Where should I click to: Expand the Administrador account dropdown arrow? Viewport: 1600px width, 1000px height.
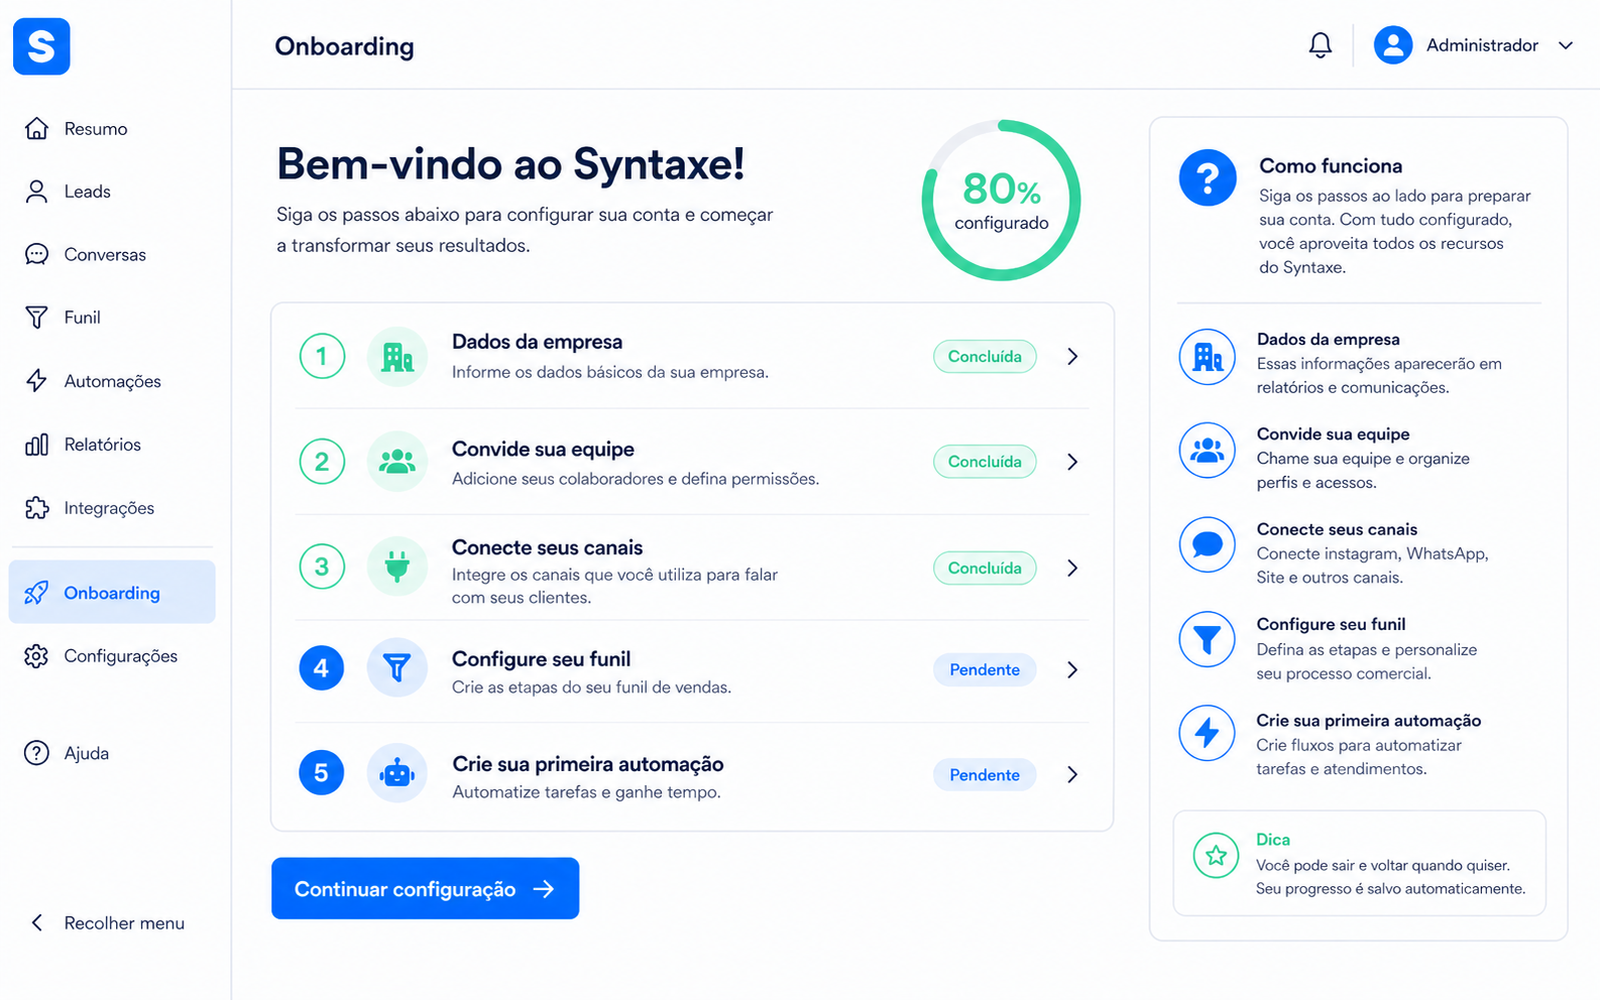[x=1566, y=45]
